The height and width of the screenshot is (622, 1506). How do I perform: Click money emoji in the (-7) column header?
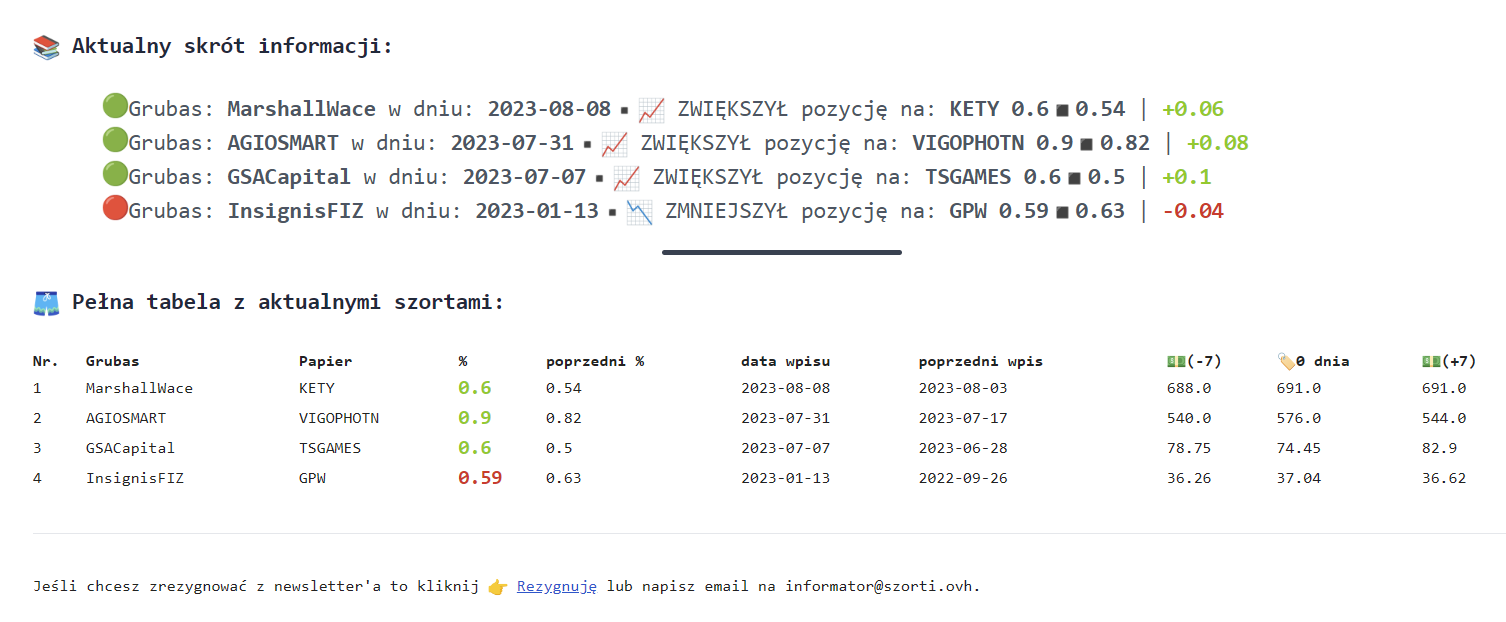(1176, 361)
